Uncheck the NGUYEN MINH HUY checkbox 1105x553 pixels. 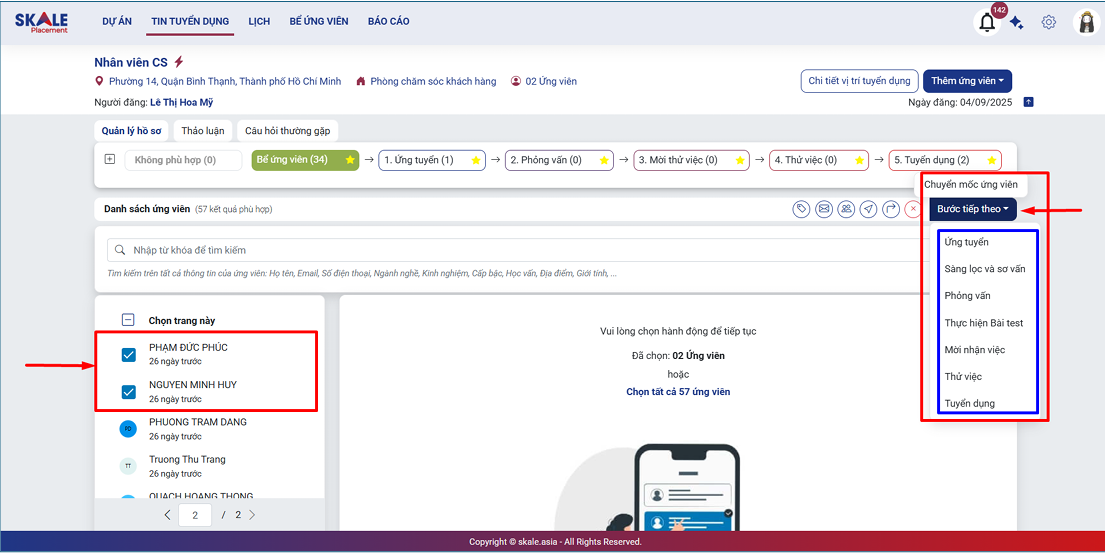tap(128, 391)
